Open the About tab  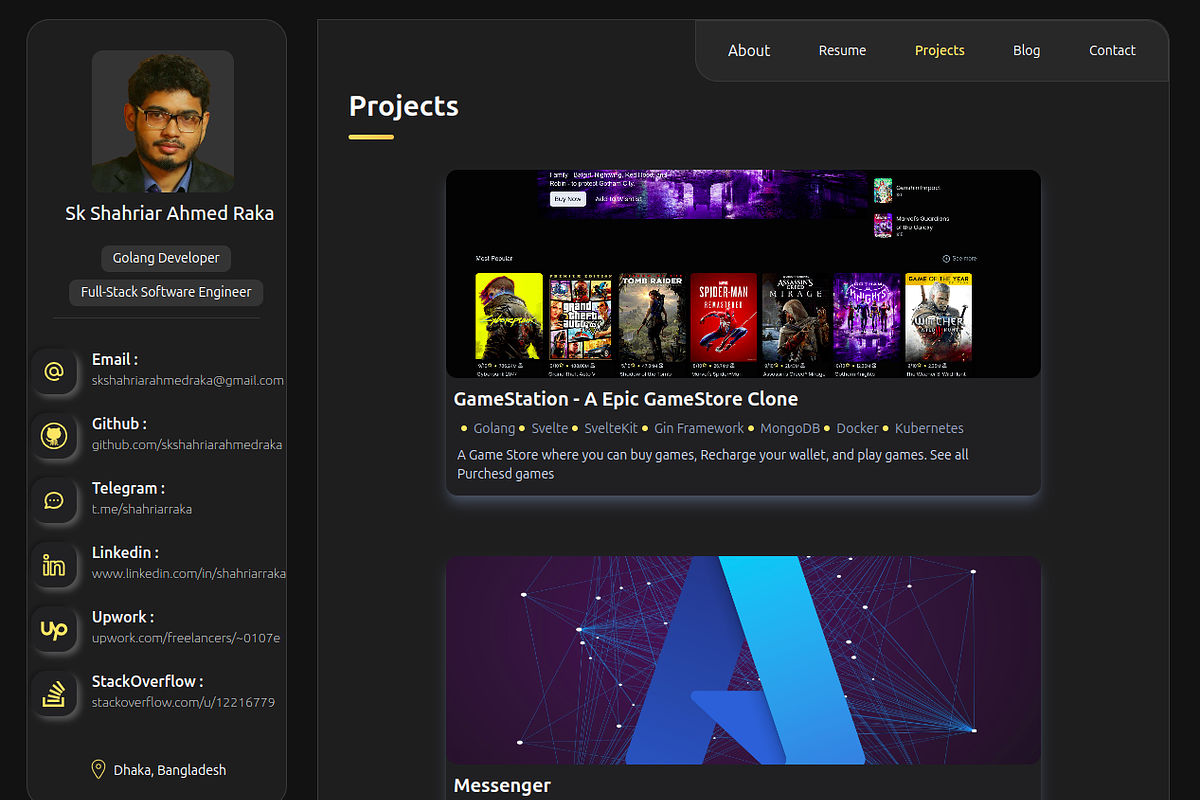(x=749, y=50)
